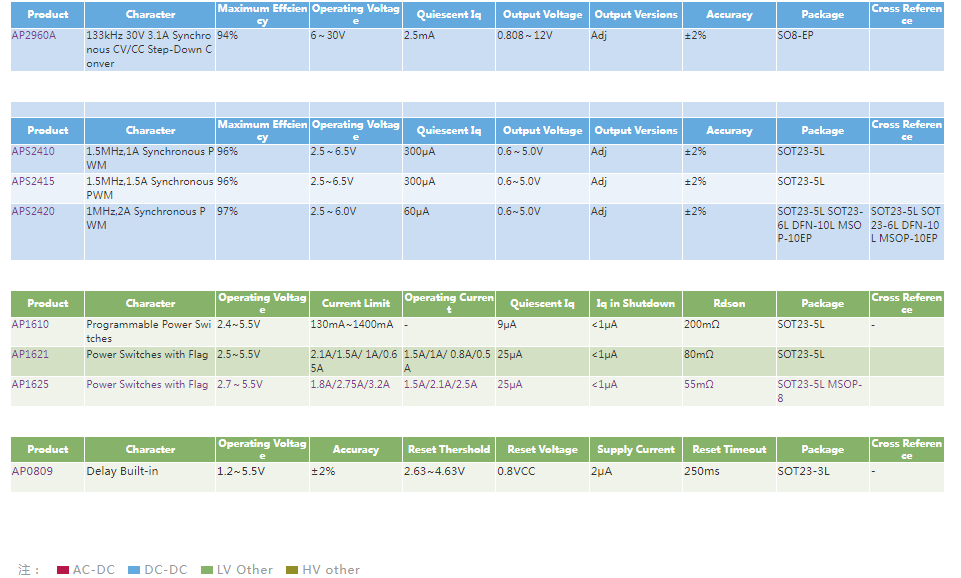Click the Reset Threshold column header
This screenshot has width=961, height=578.
449,450
